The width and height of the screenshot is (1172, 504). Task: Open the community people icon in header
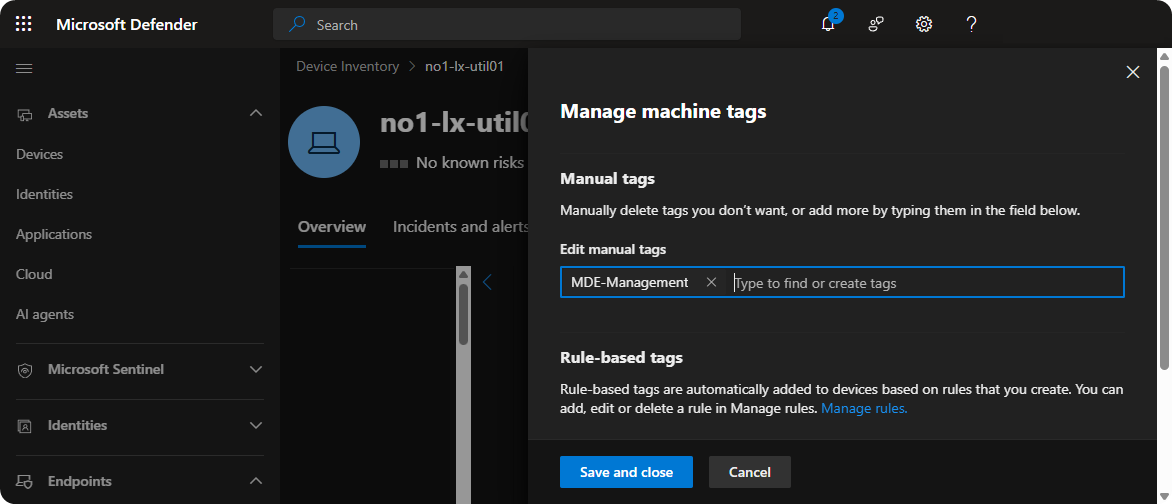pyautogui.click(x=876, y=24)
